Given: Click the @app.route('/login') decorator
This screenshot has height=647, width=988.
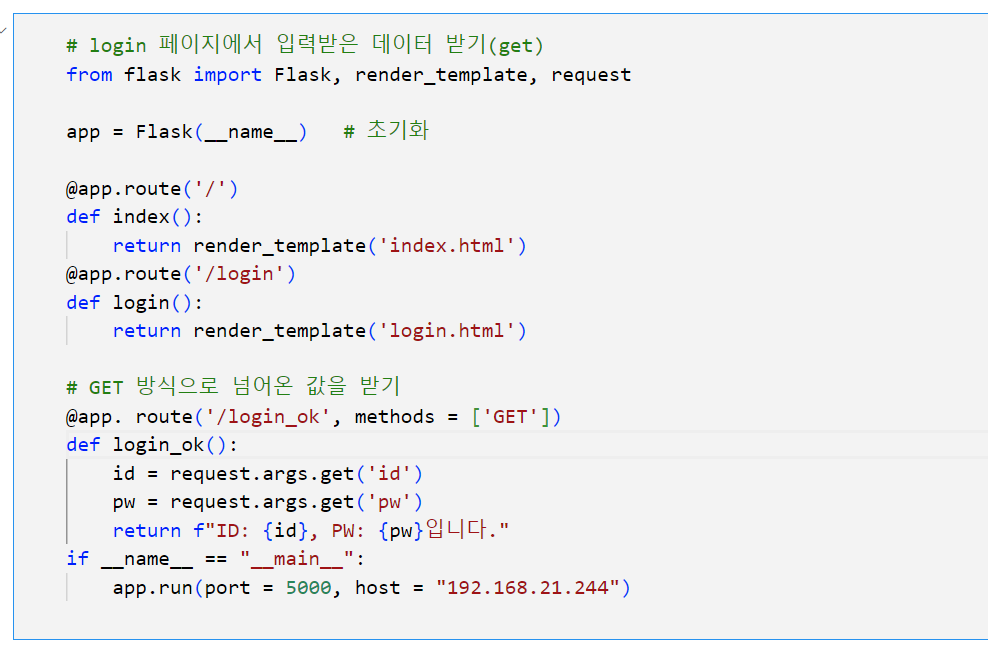Looking at the screenshot, I should point(181,274).
